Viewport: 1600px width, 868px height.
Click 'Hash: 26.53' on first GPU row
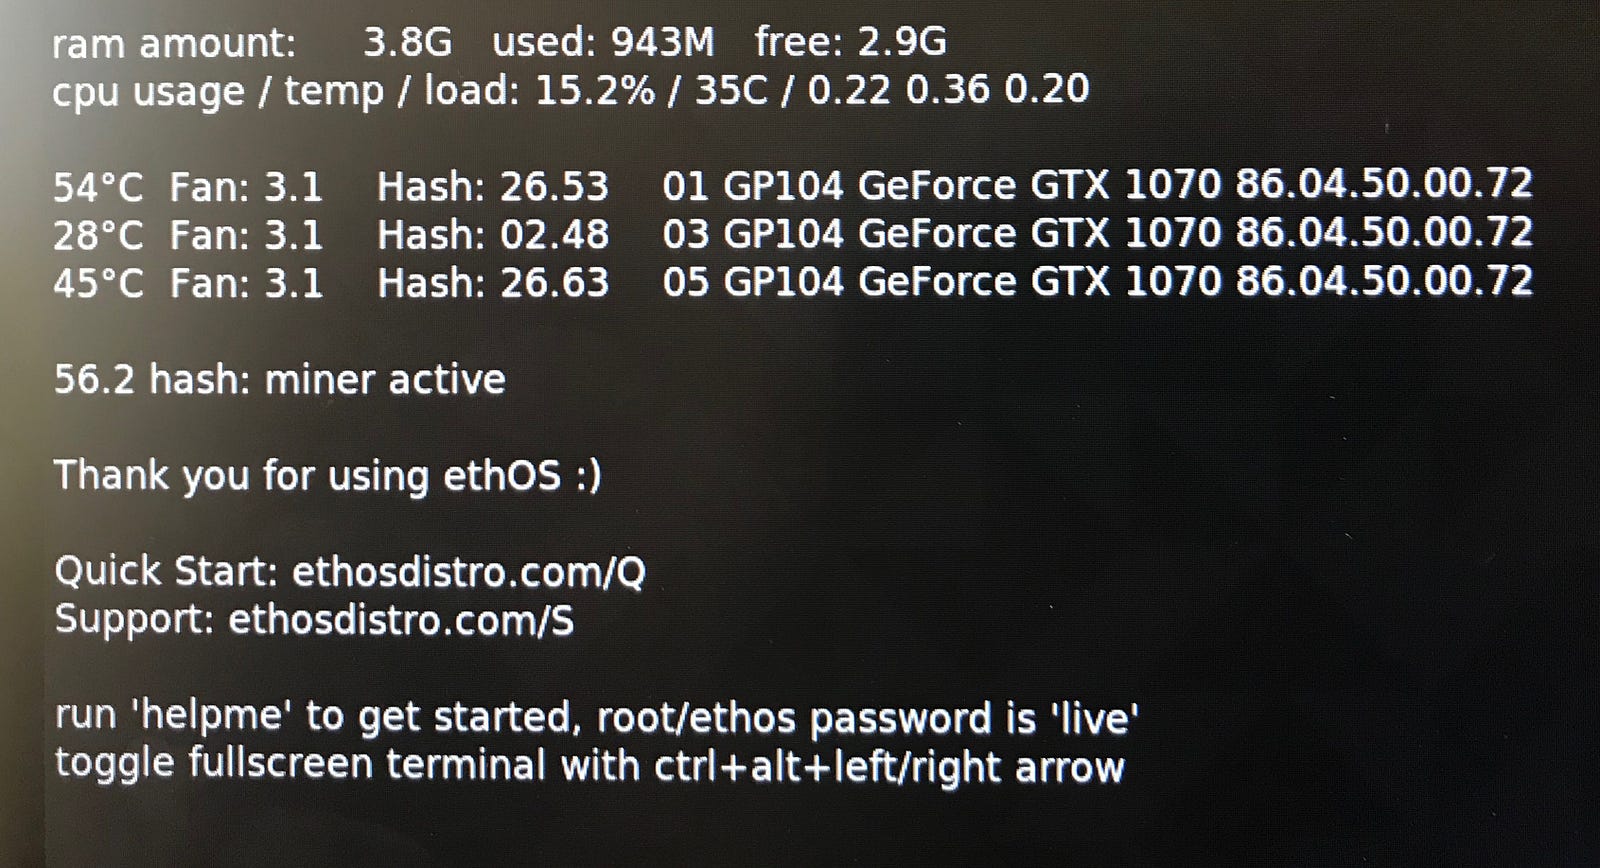coord(492,187)
